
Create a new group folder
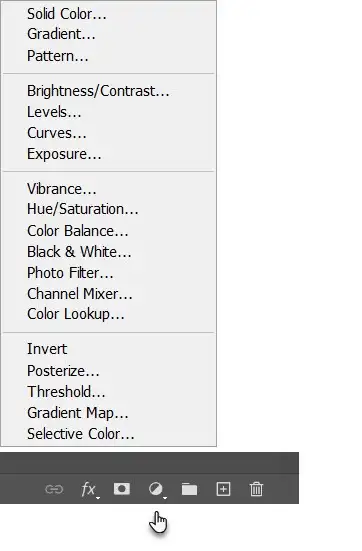point(189,489)
